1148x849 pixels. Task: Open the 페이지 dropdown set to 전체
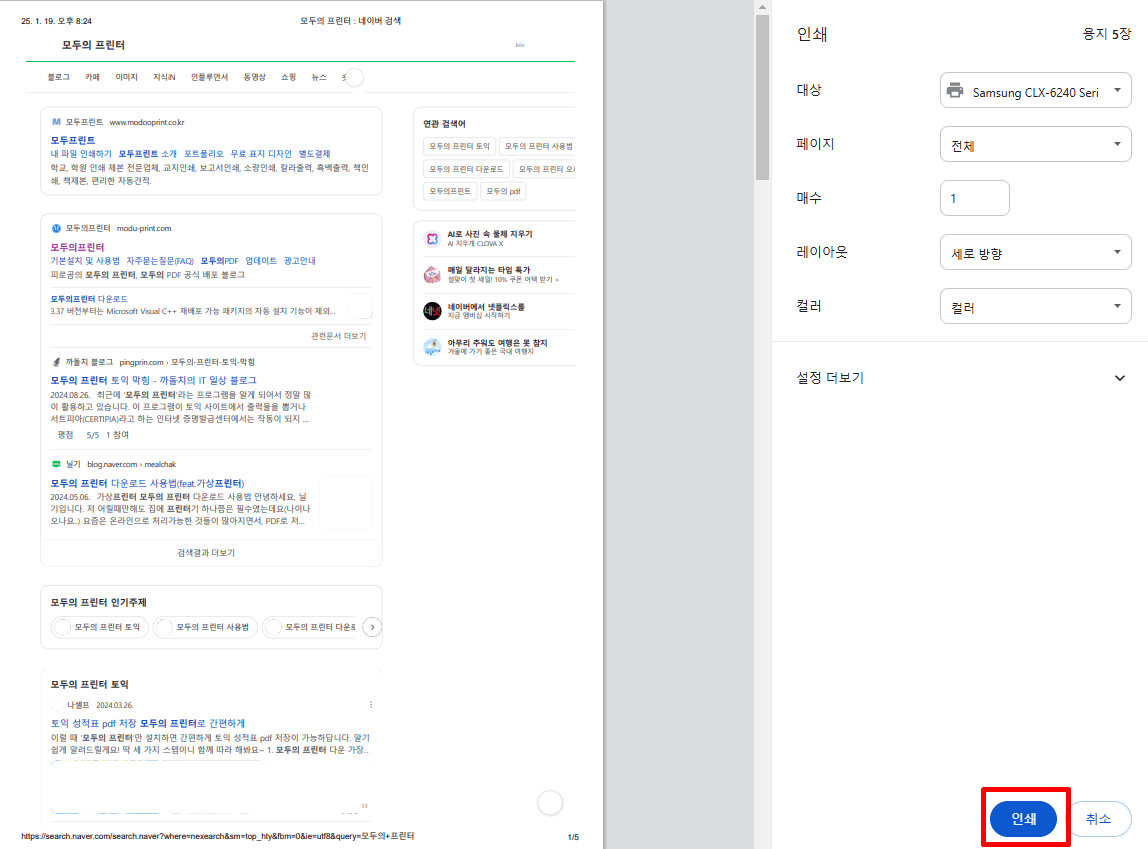click(1035, 144)
